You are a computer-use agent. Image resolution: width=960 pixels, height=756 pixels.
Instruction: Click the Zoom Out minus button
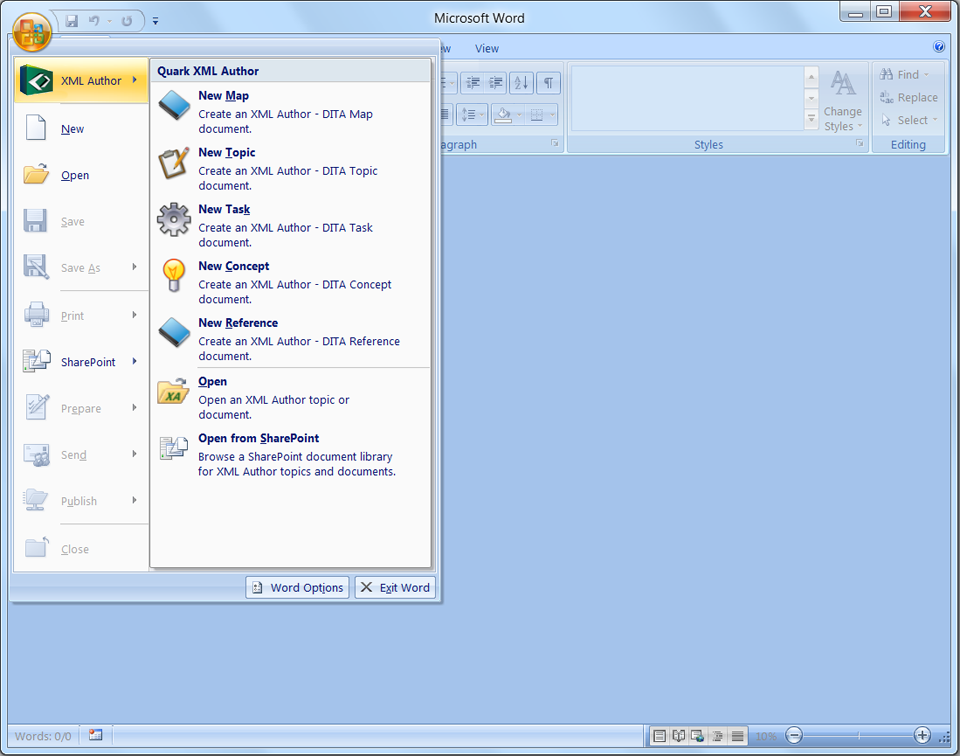pyautogui.click(x=794, y=735)
